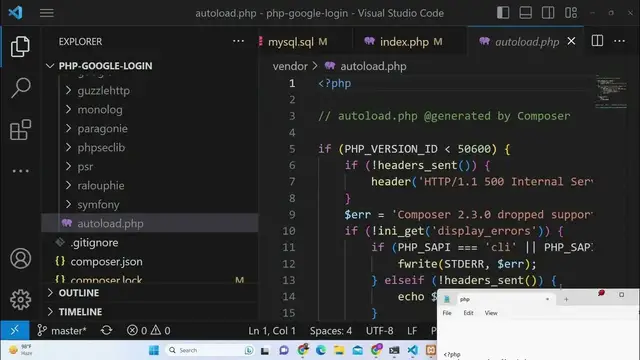Image resolution: width=640 pixels, height=360 pixels.
Task: Click line number 10 in the gutter
Action: coord(289,231)
